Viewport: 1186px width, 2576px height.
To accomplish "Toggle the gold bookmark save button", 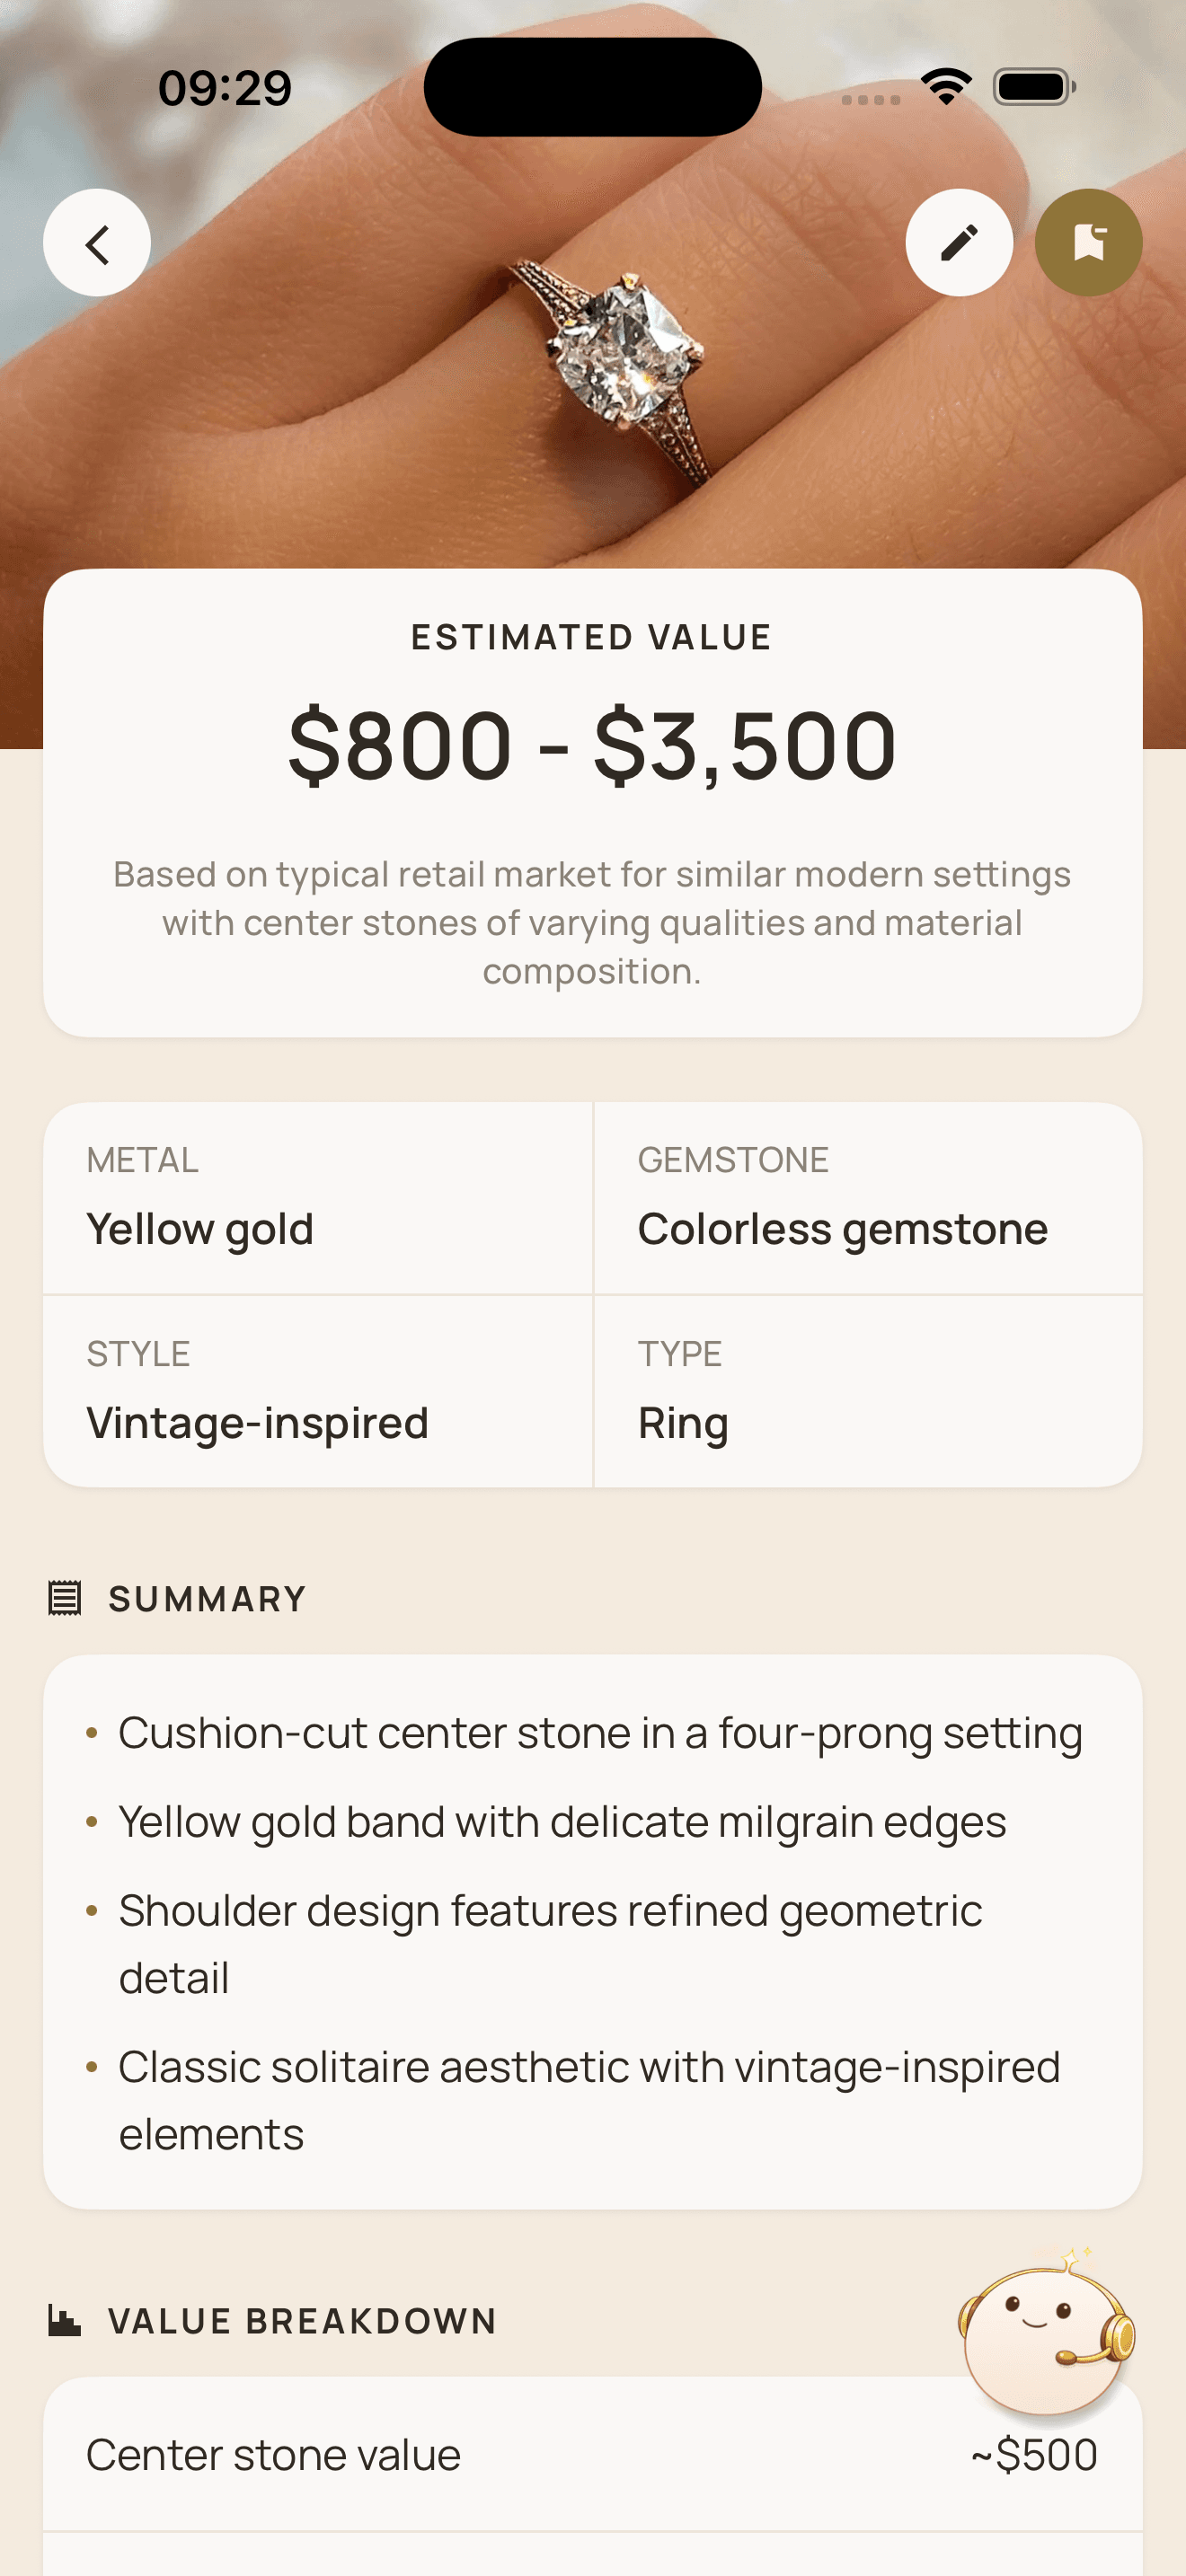I will [x=1088, y=243].
